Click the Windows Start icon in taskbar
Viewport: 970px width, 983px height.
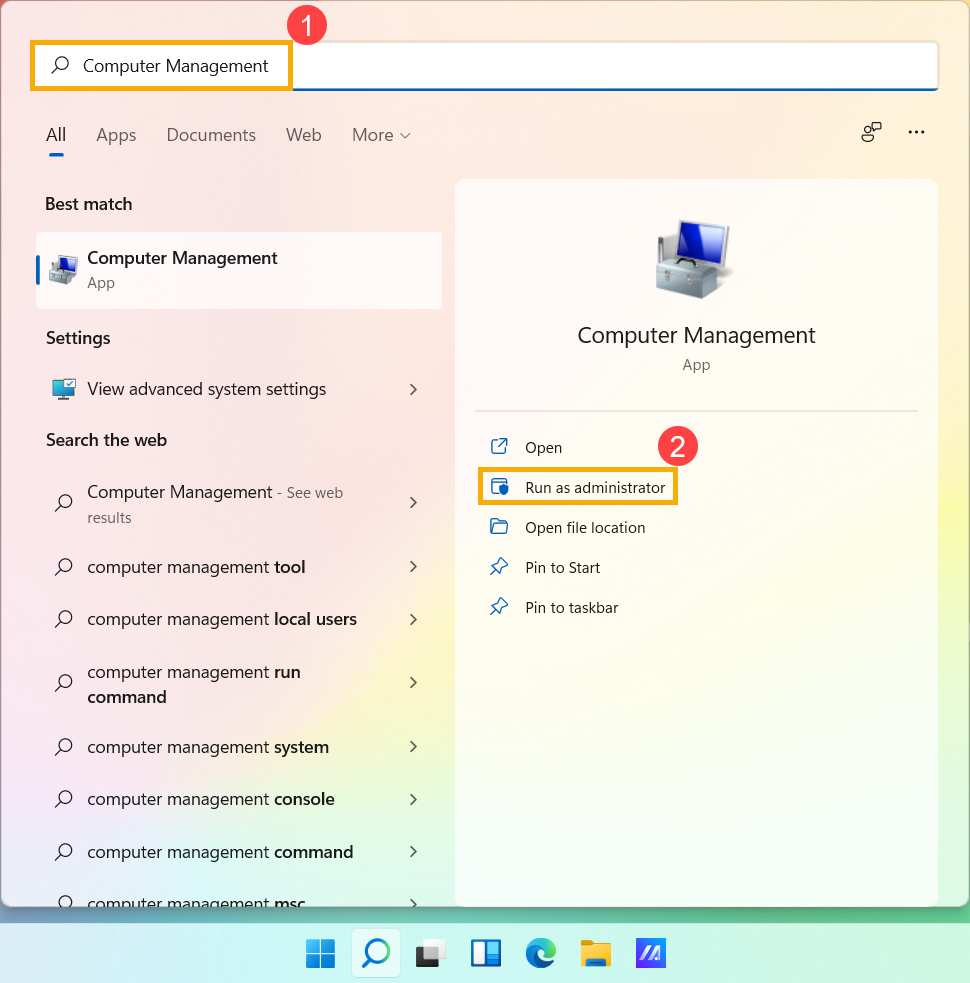(320, 954)
